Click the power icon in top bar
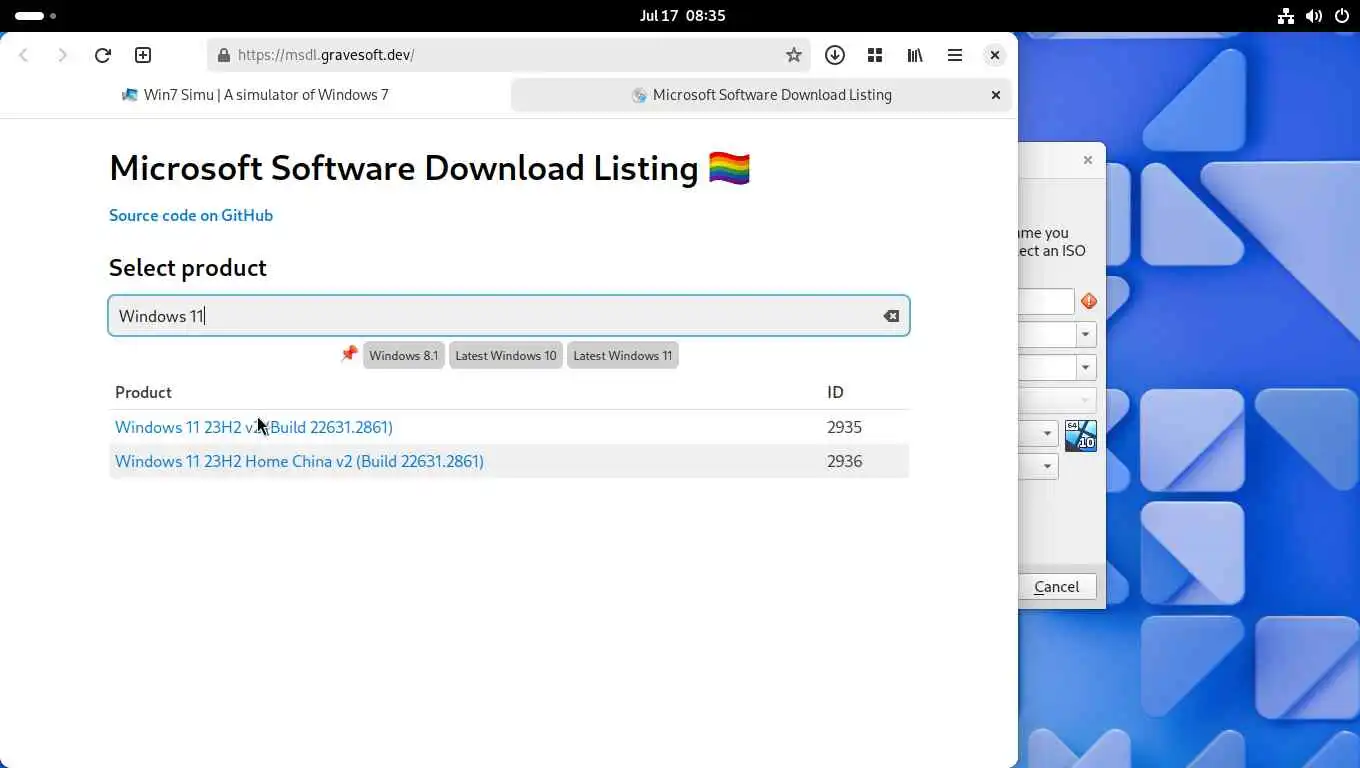Viewport: 1360px width, 768px height. click(1341, 16)
